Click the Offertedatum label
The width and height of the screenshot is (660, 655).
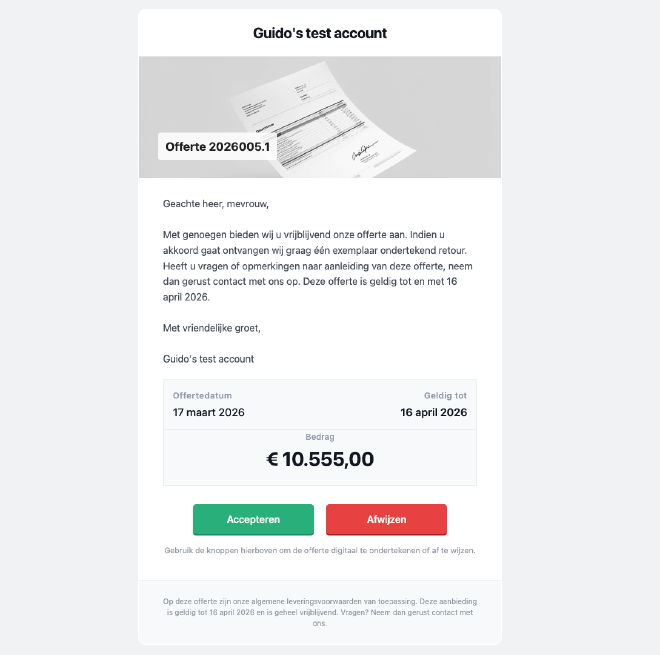[x=202, y=396]
